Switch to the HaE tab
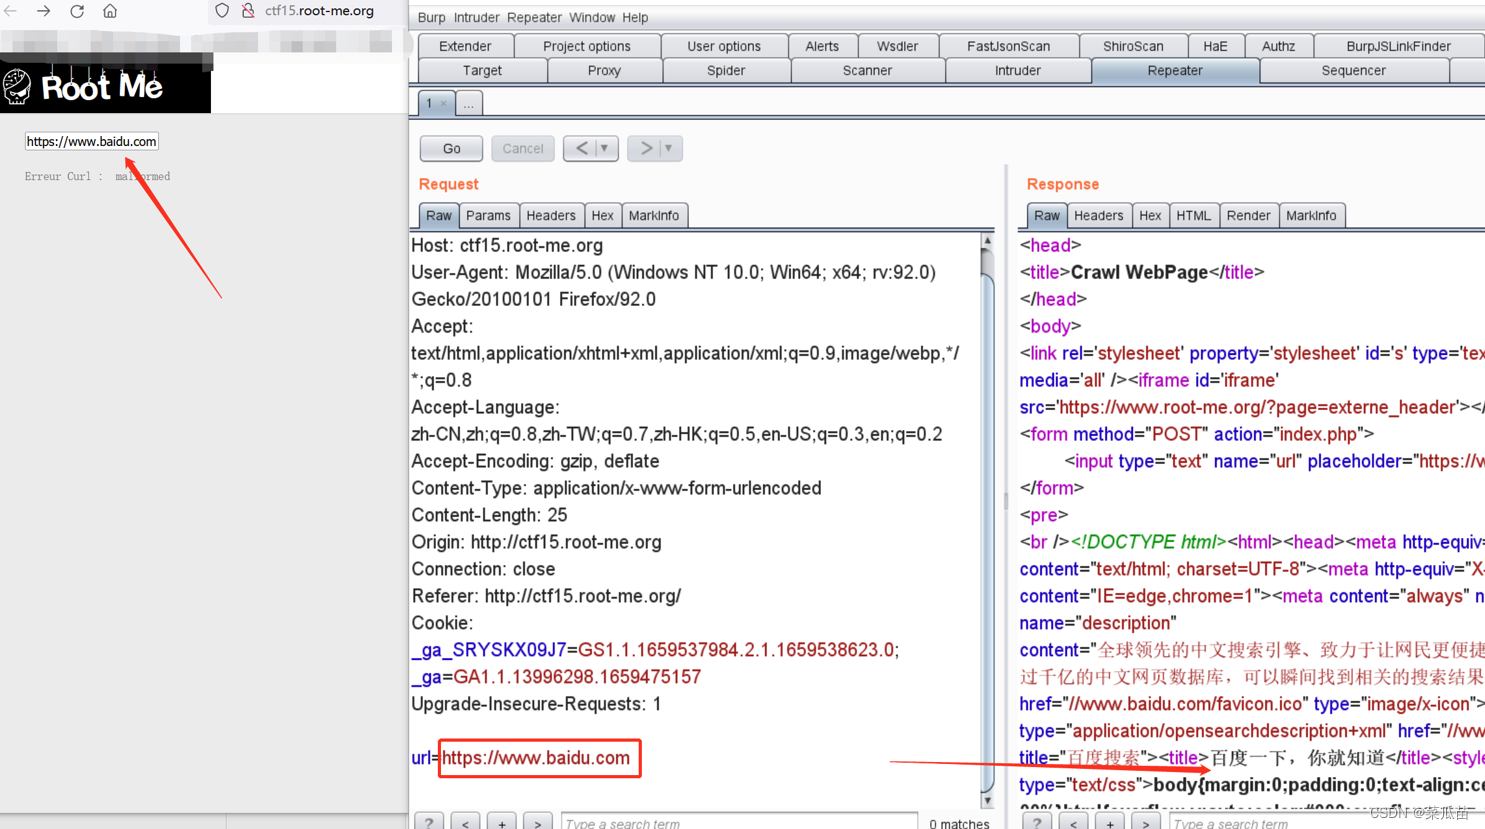 tap(1215, 46)
